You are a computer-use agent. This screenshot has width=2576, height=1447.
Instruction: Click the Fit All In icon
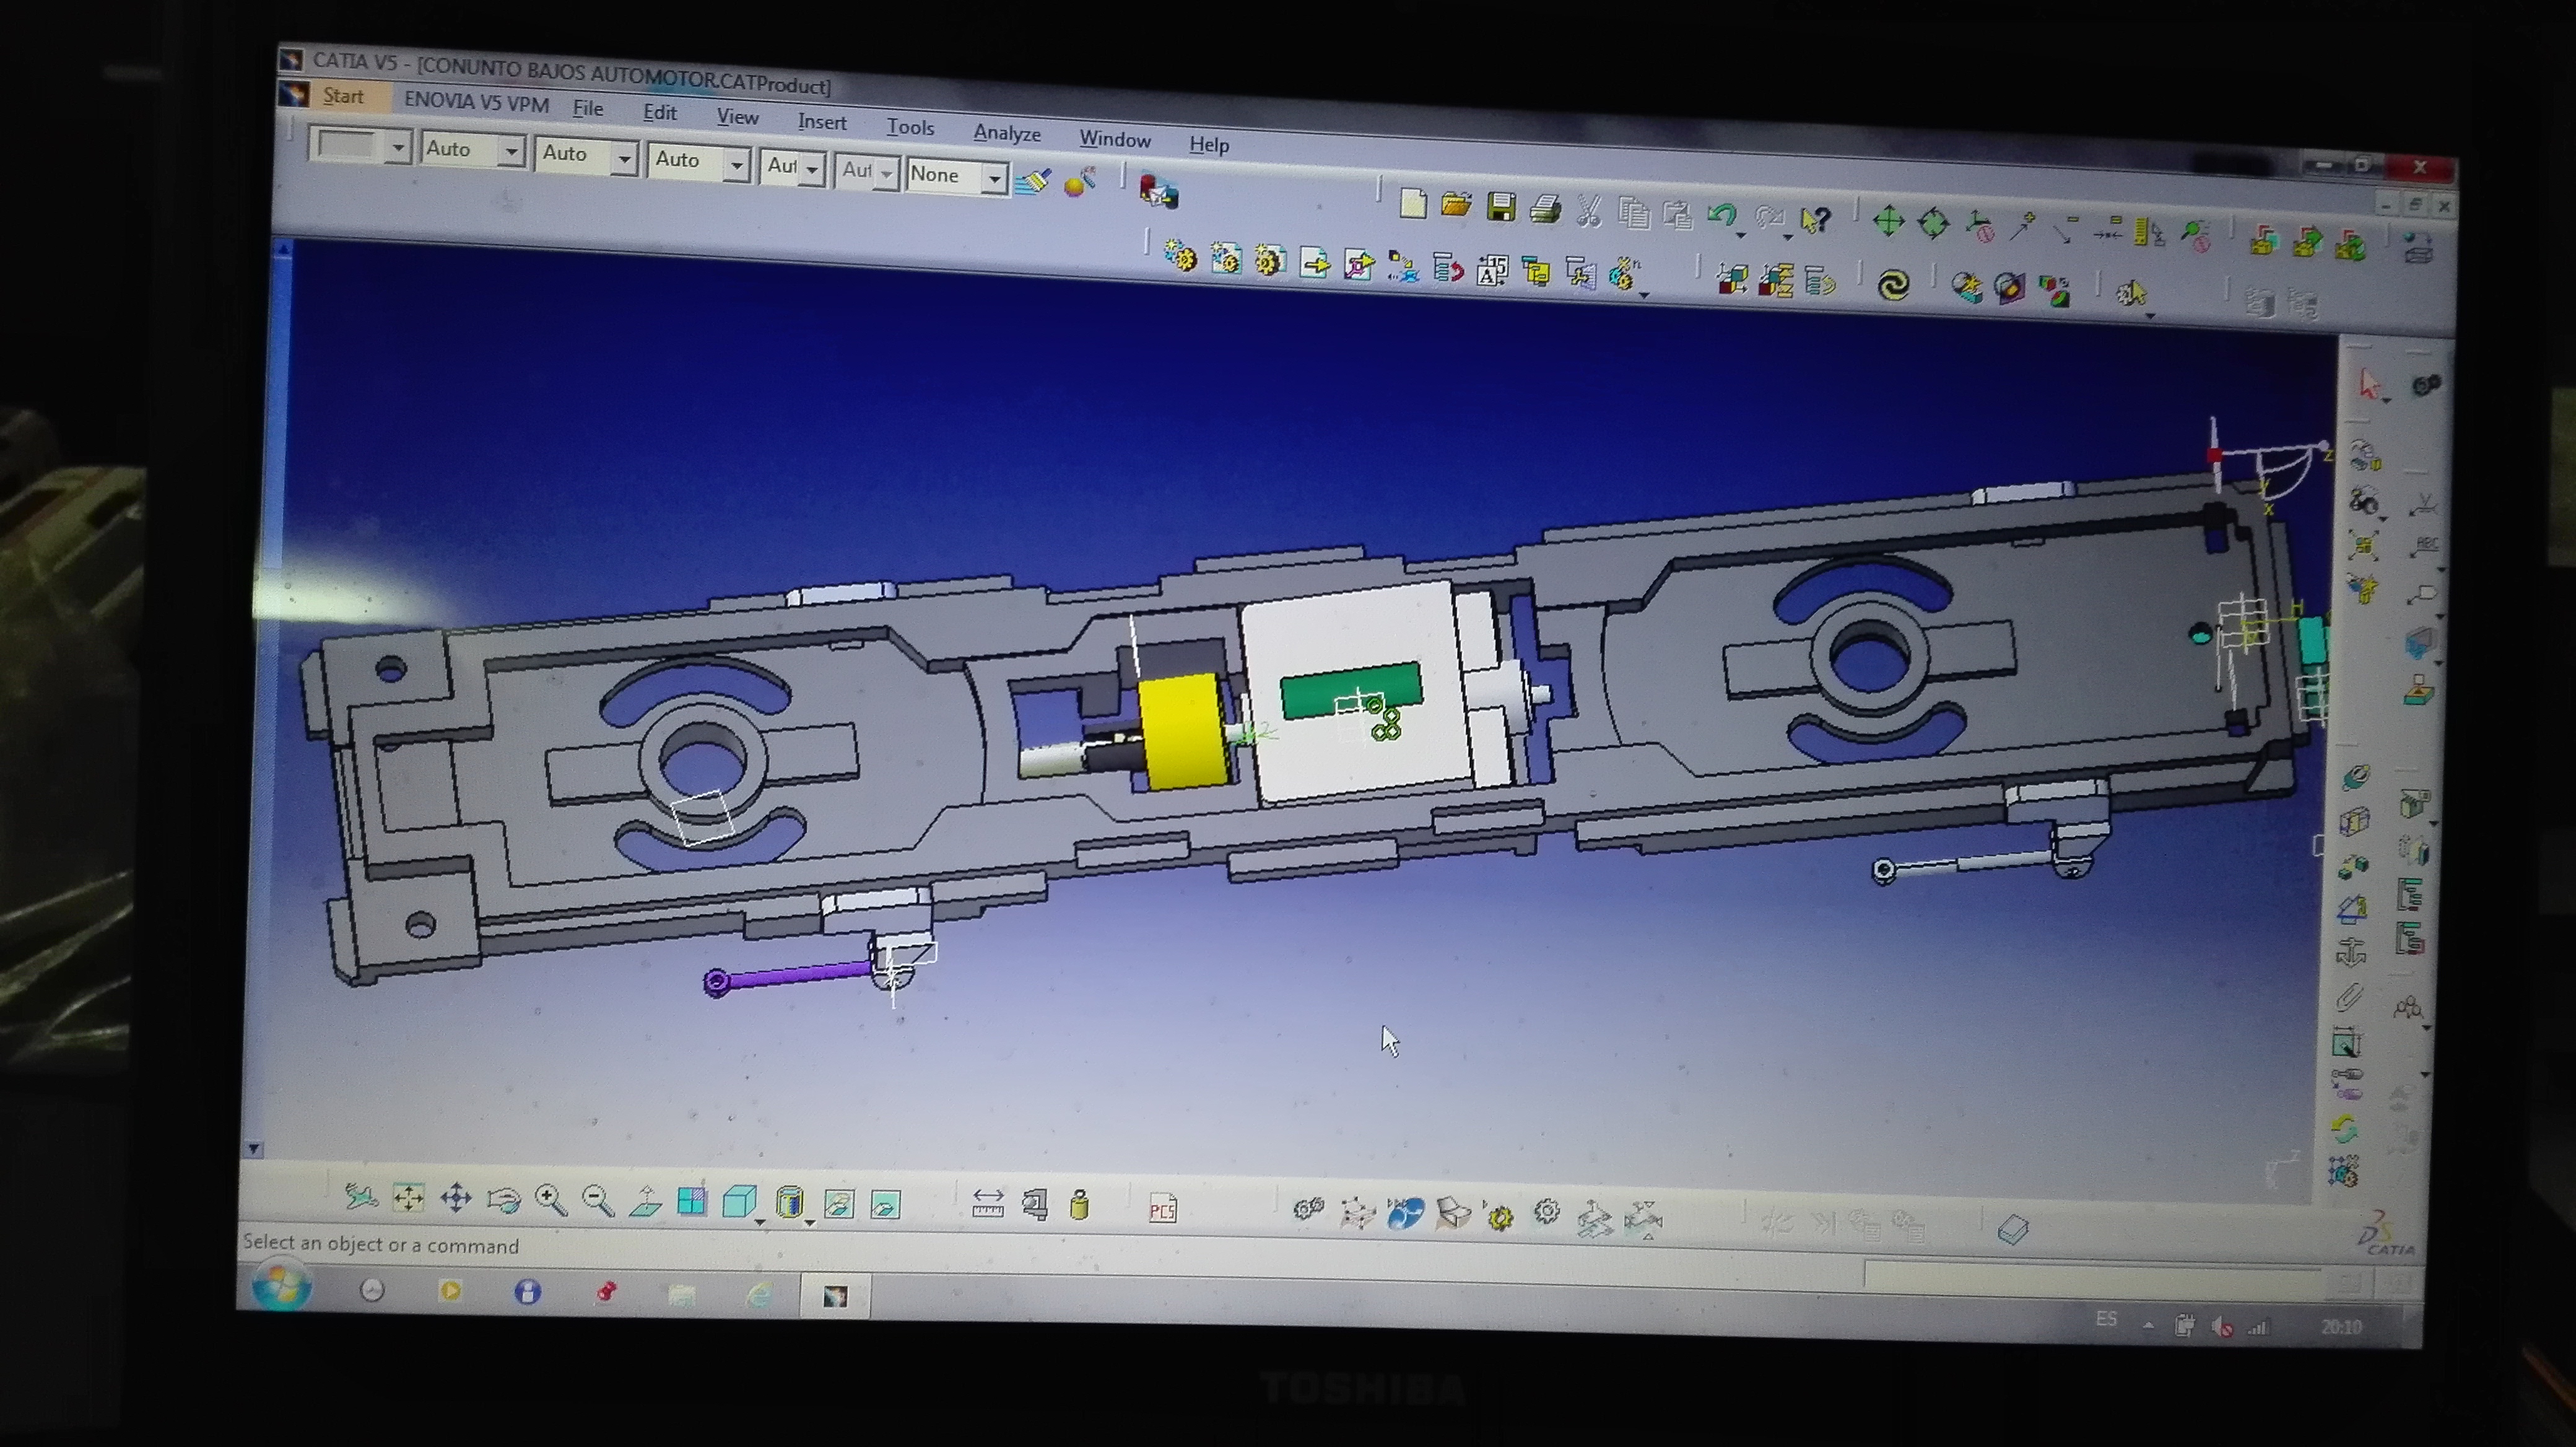coord(408,1197)
